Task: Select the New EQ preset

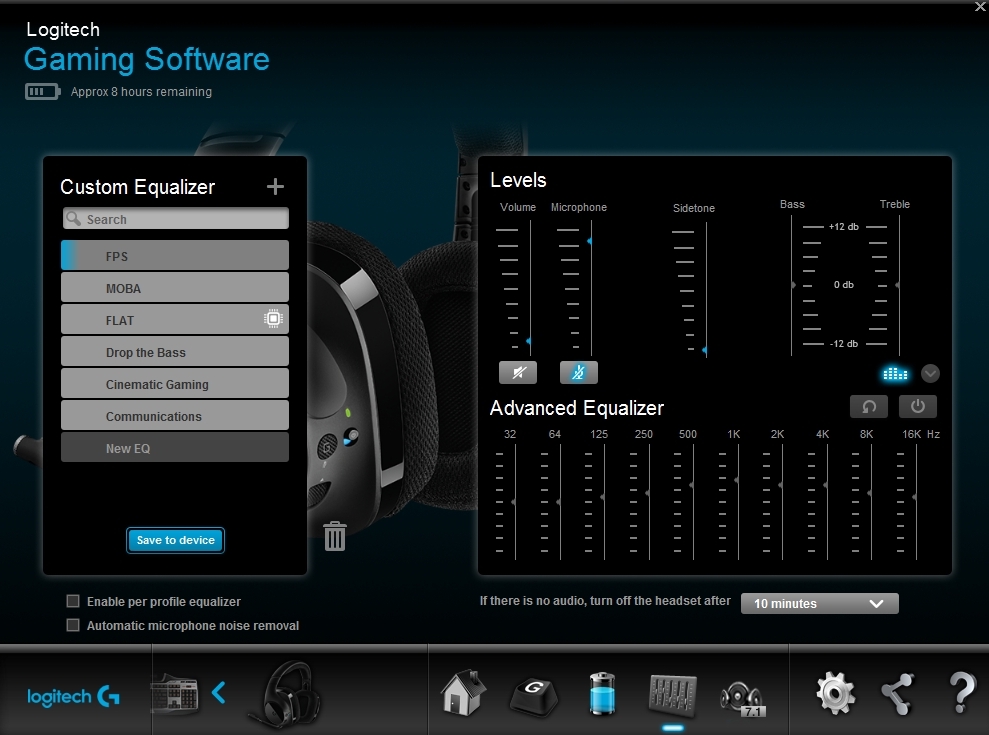Action: coord(175,447)
